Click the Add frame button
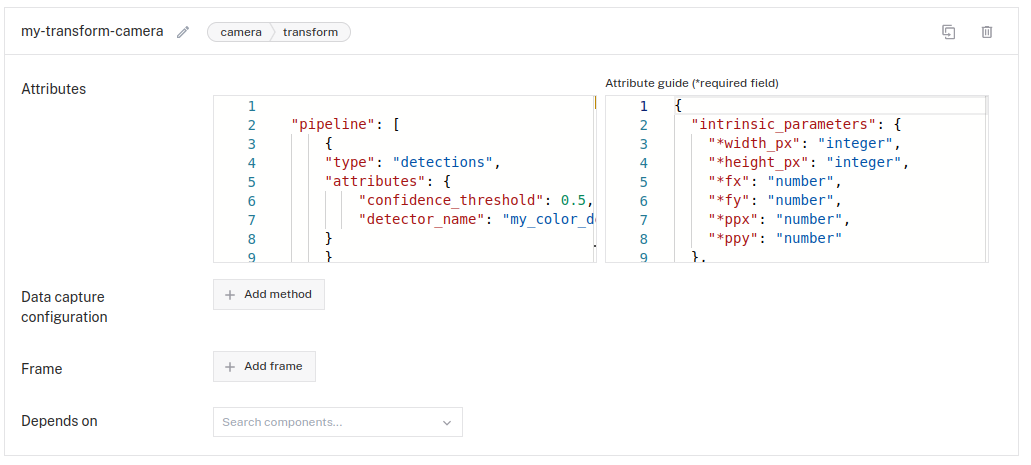This screenshot has width=1031, height=465. click(x=265, y=367)
